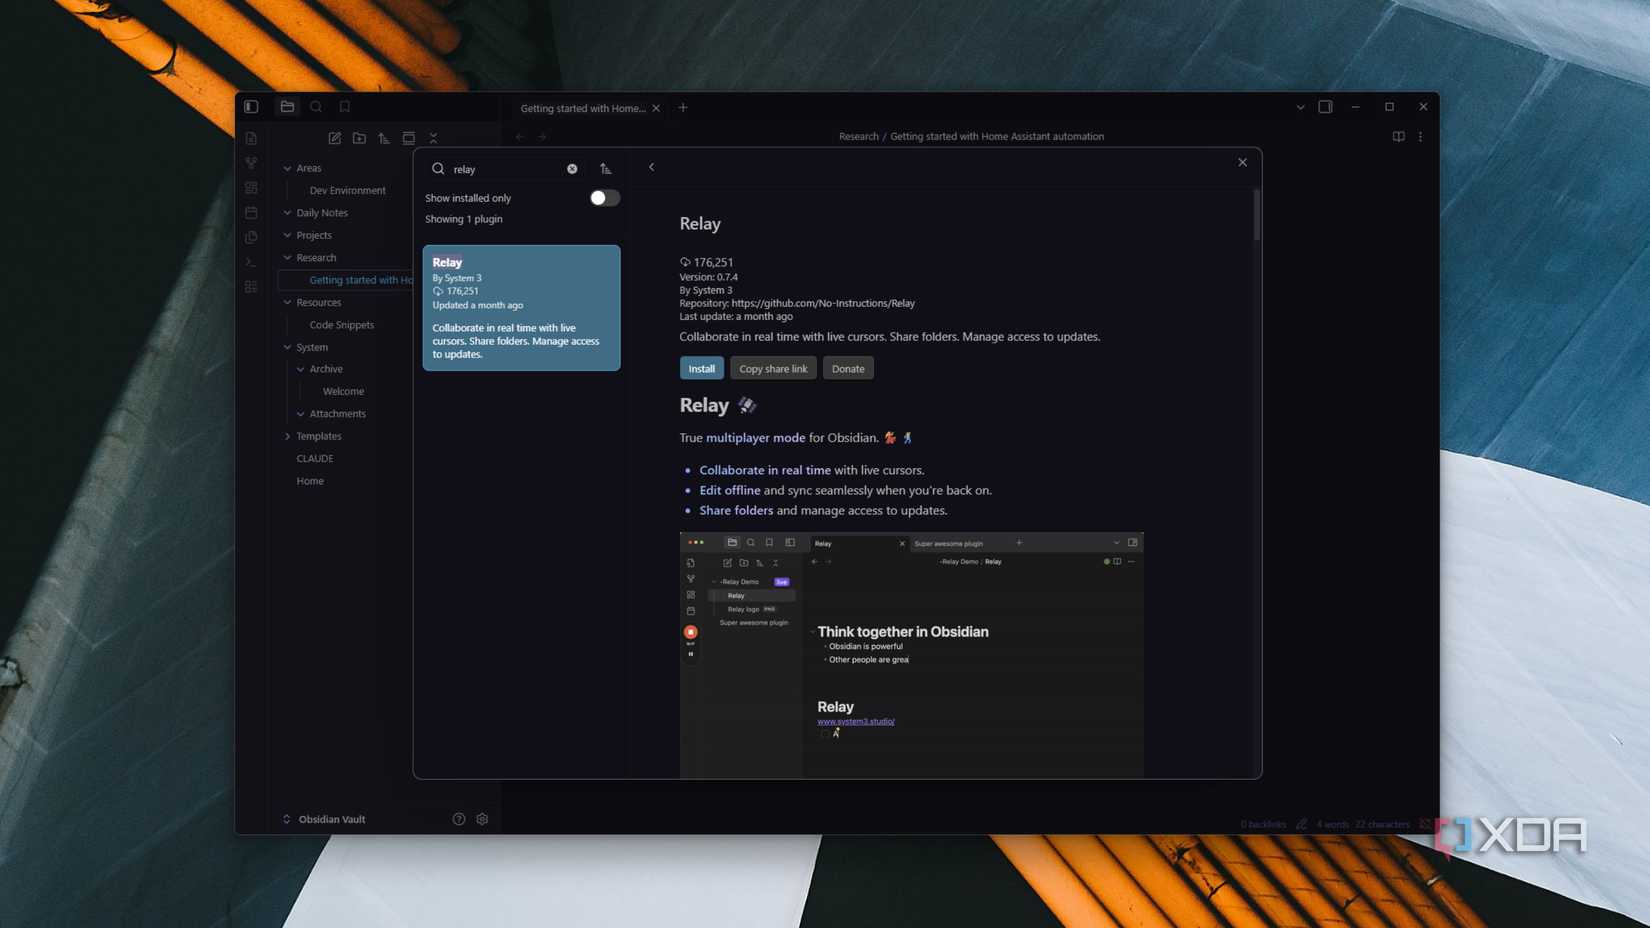Clear the relay search query
The width and height of the screenshot is (1650, 928).
point(571,168)
